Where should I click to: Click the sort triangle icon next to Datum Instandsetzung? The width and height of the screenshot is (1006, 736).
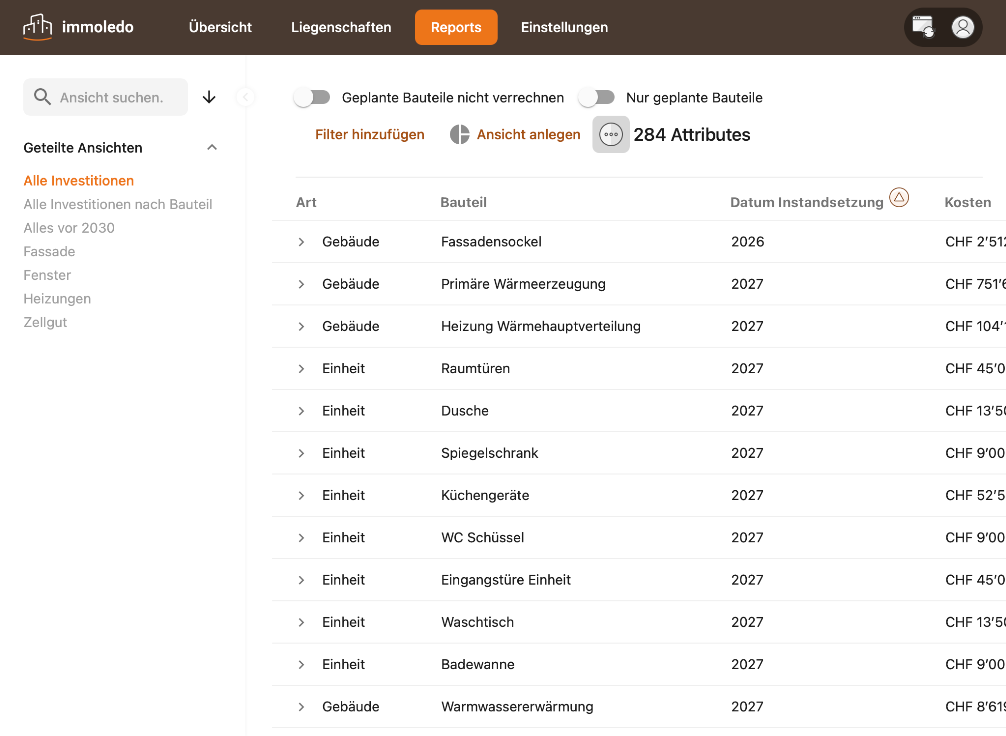point(899,198)
